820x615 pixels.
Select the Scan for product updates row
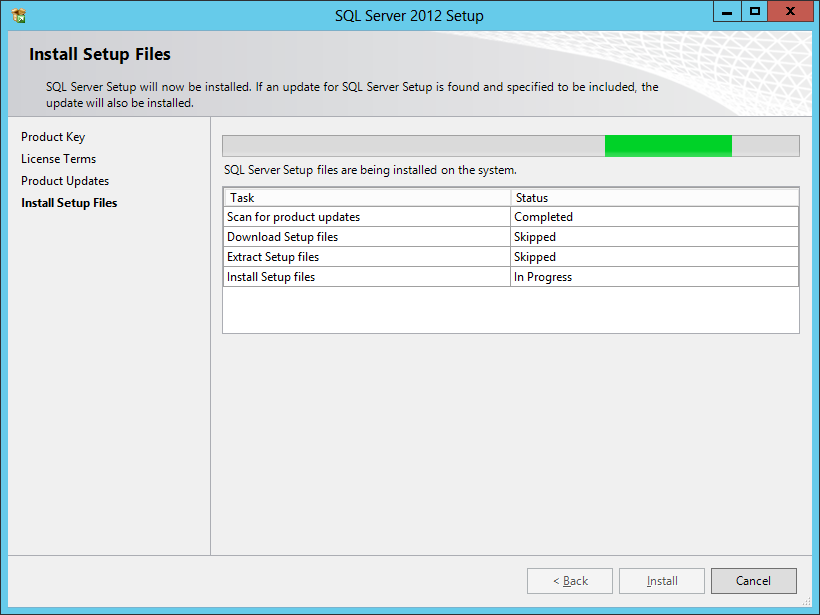(293, 217)
